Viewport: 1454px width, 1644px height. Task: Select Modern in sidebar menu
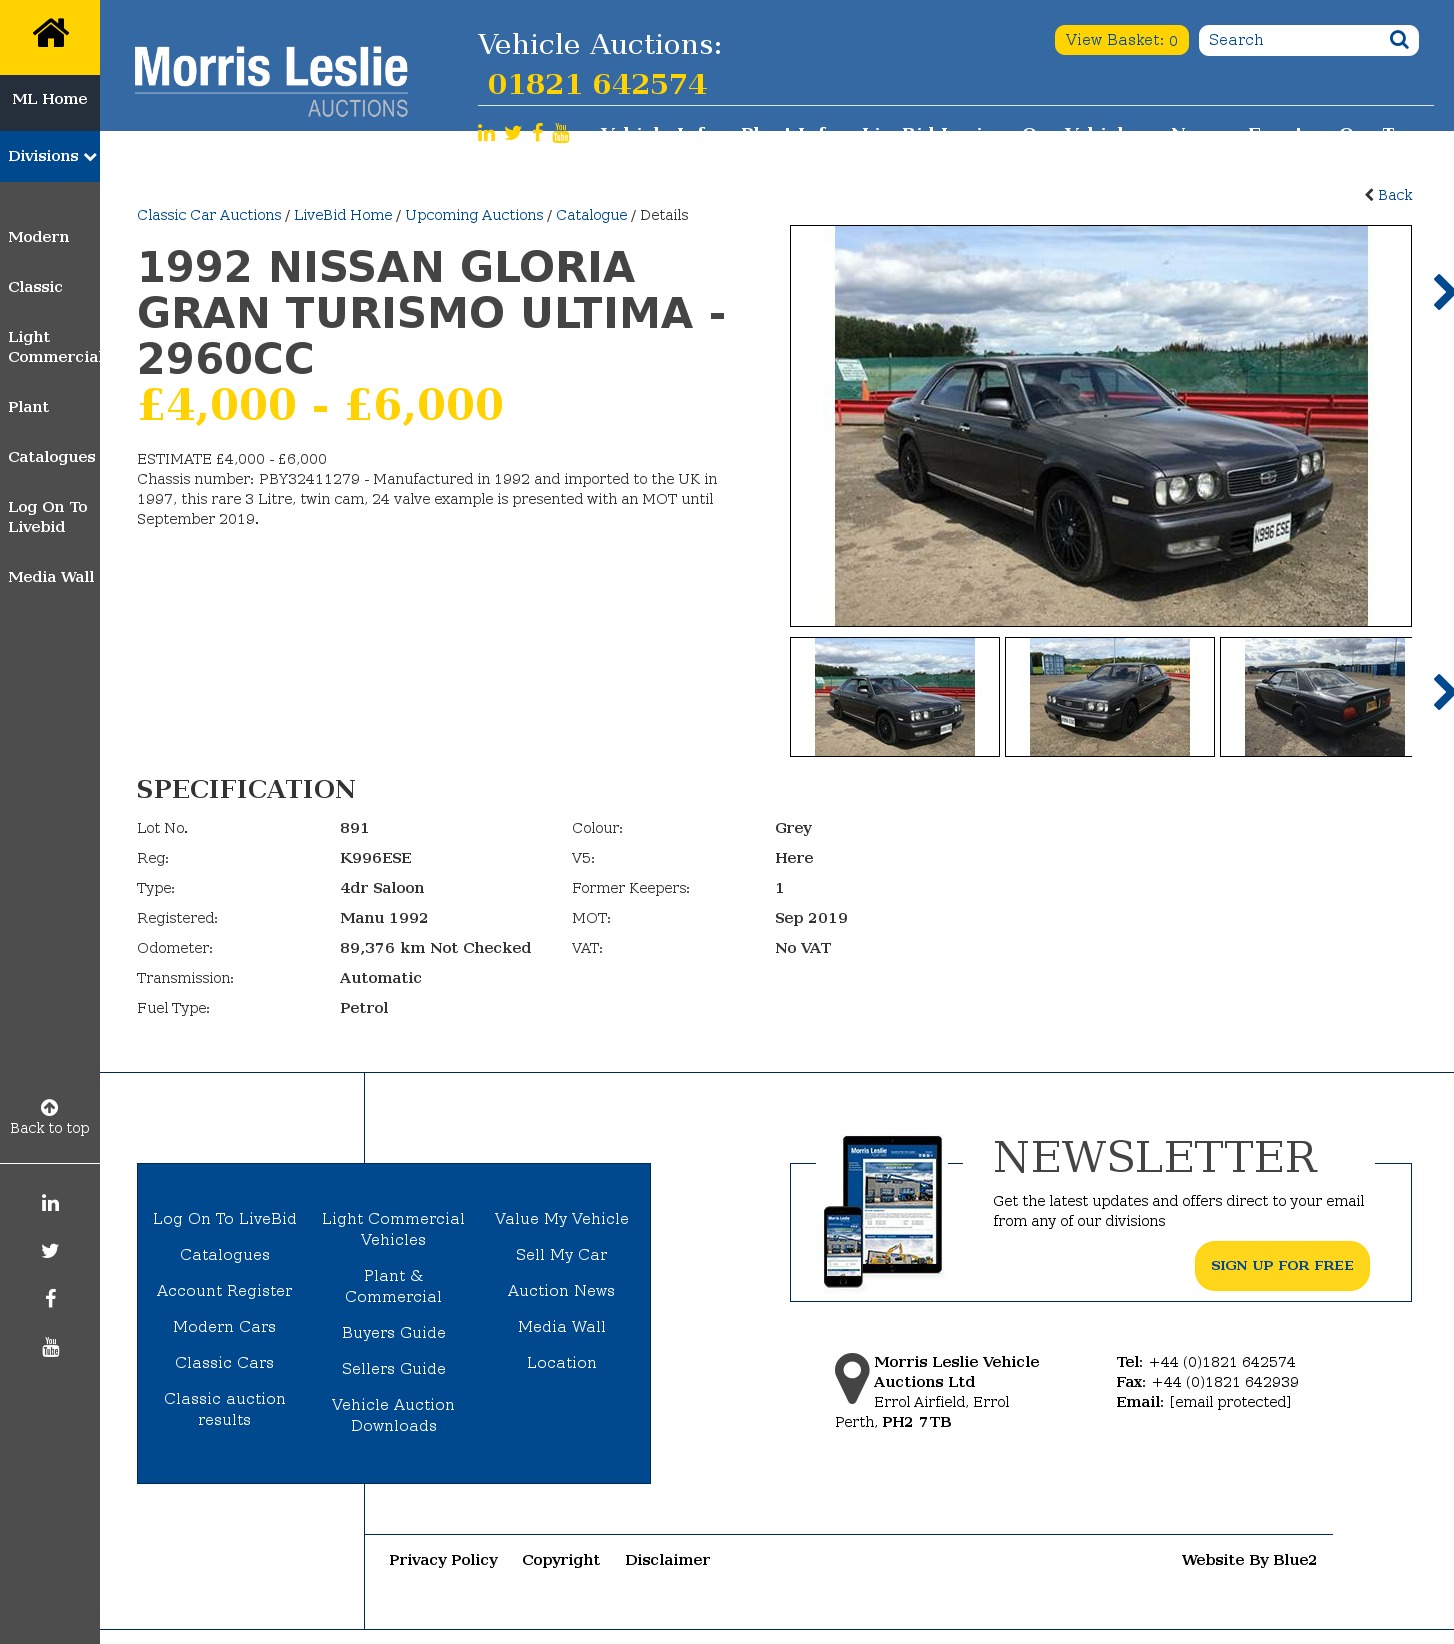(x=39, y=237)
